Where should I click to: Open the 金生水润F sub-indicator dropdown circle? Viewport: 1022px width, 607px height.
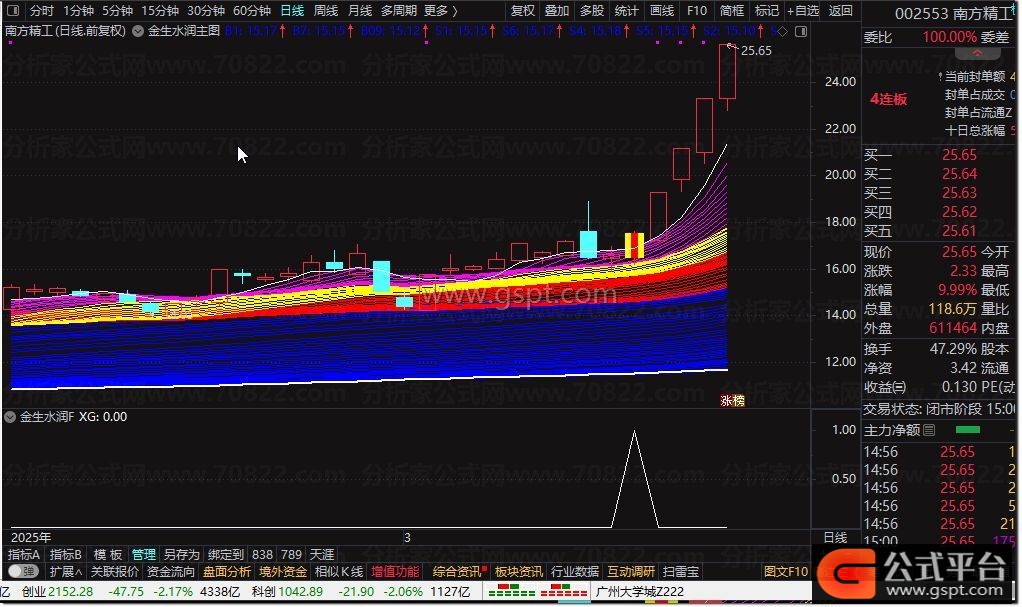(x=10, y=417)
